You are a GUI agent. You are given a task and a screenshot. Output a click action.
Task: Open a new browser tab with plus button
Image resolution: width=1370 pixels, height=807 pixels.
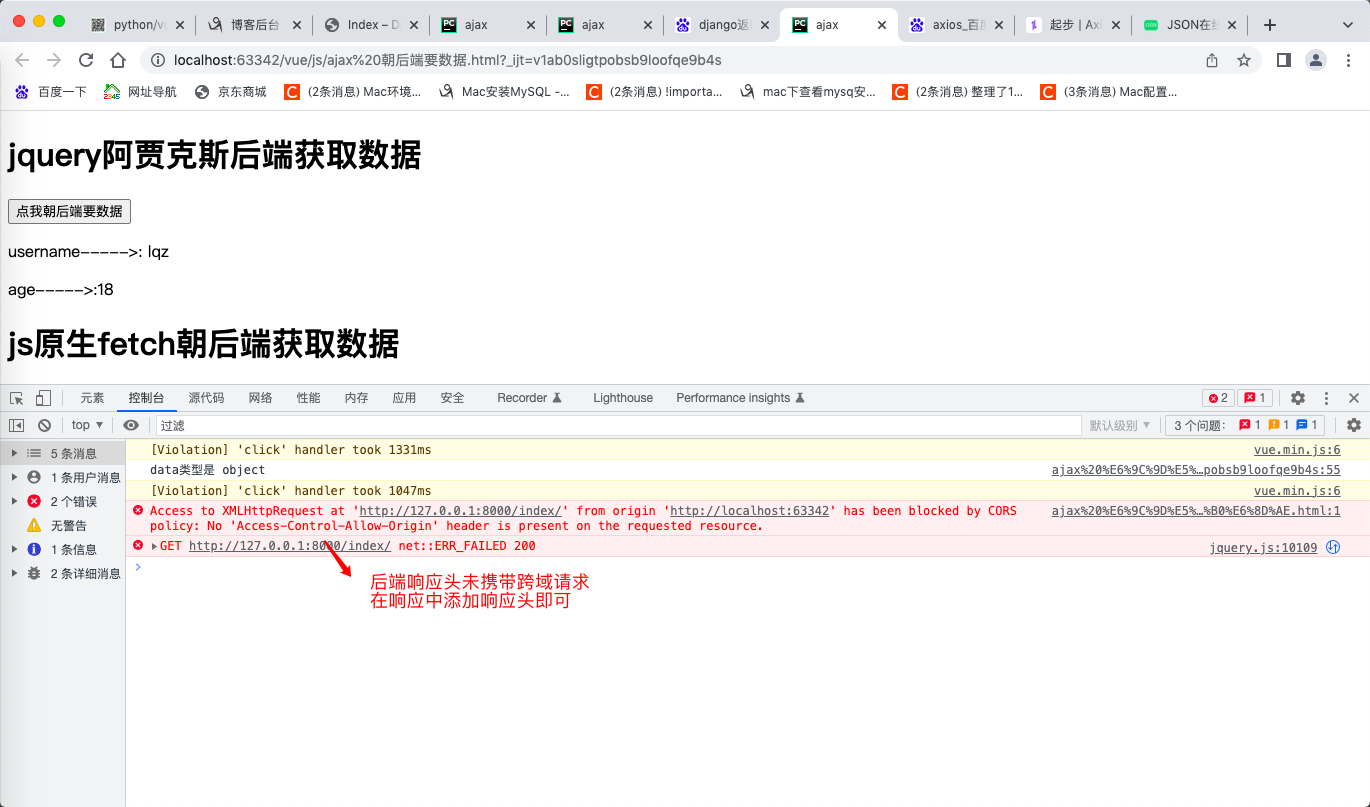pos(1270,25)
